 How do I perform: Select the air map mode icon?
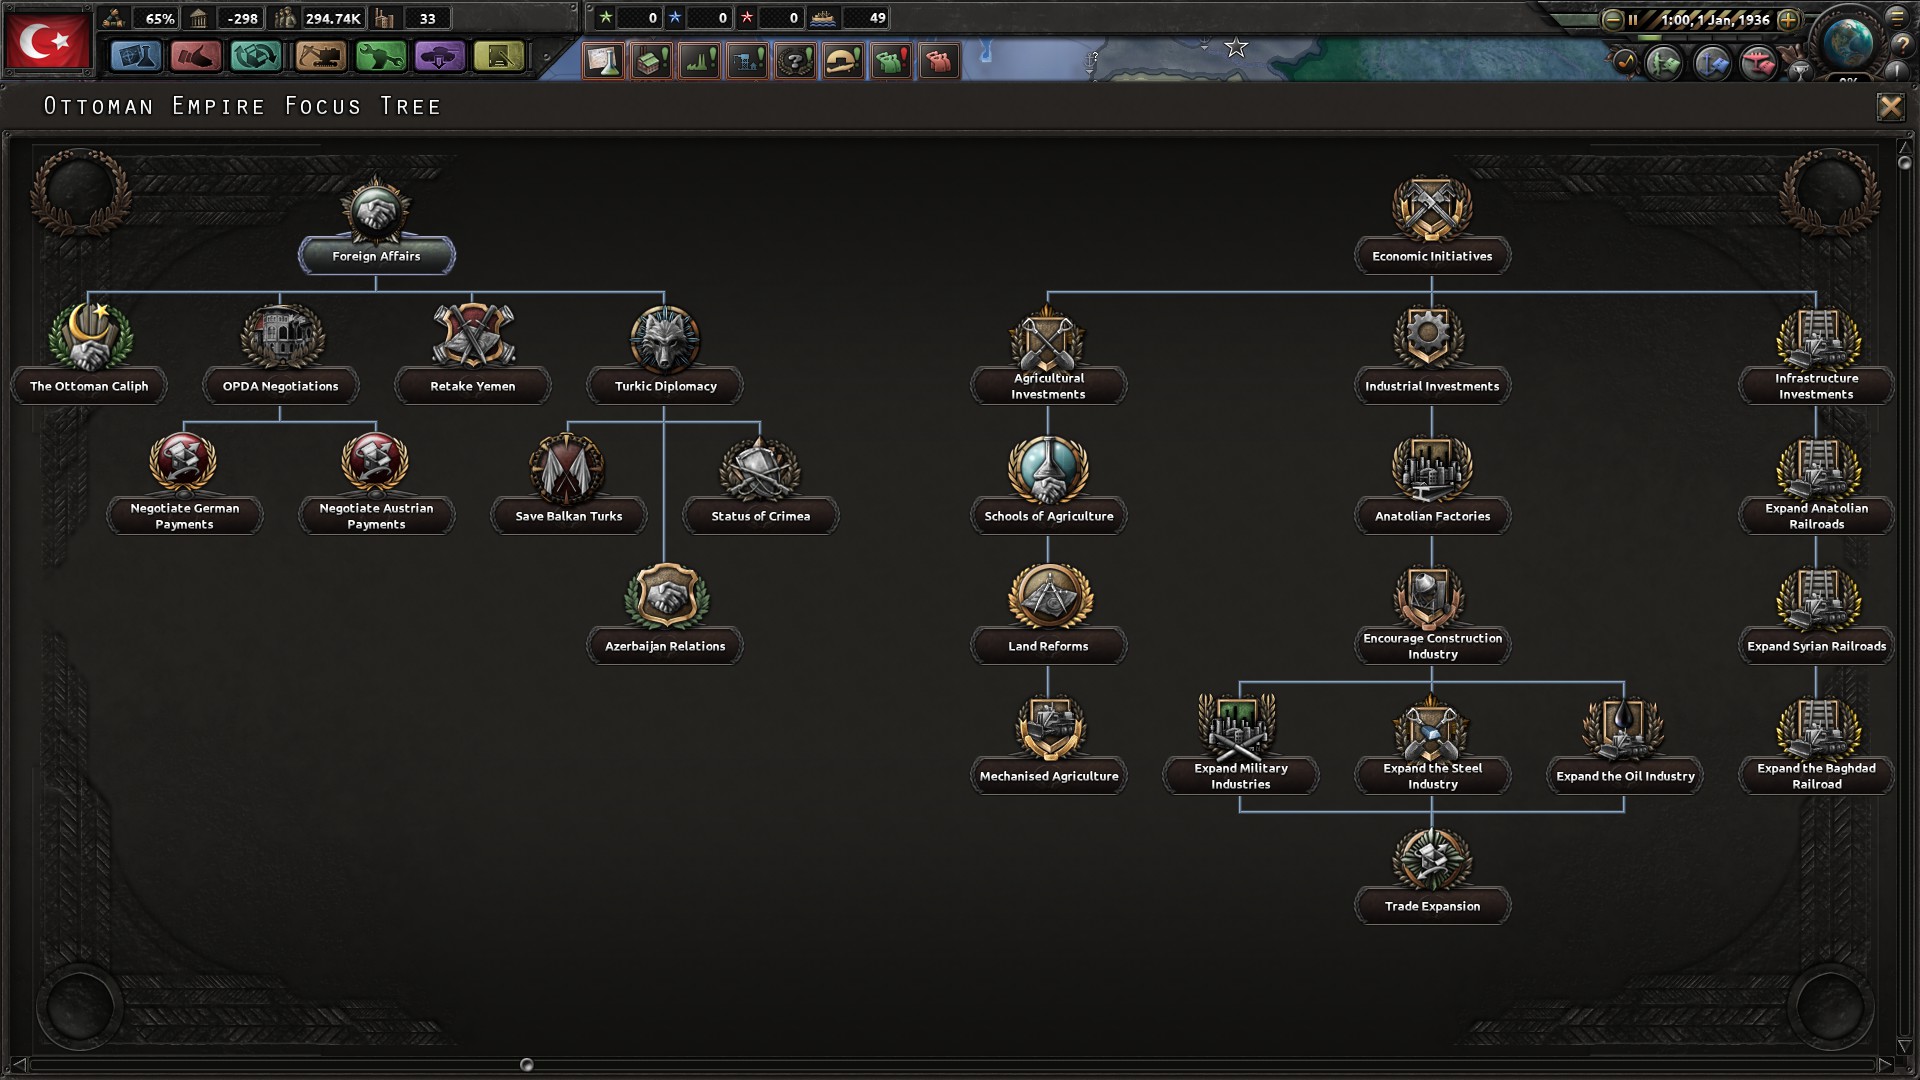1757,63
